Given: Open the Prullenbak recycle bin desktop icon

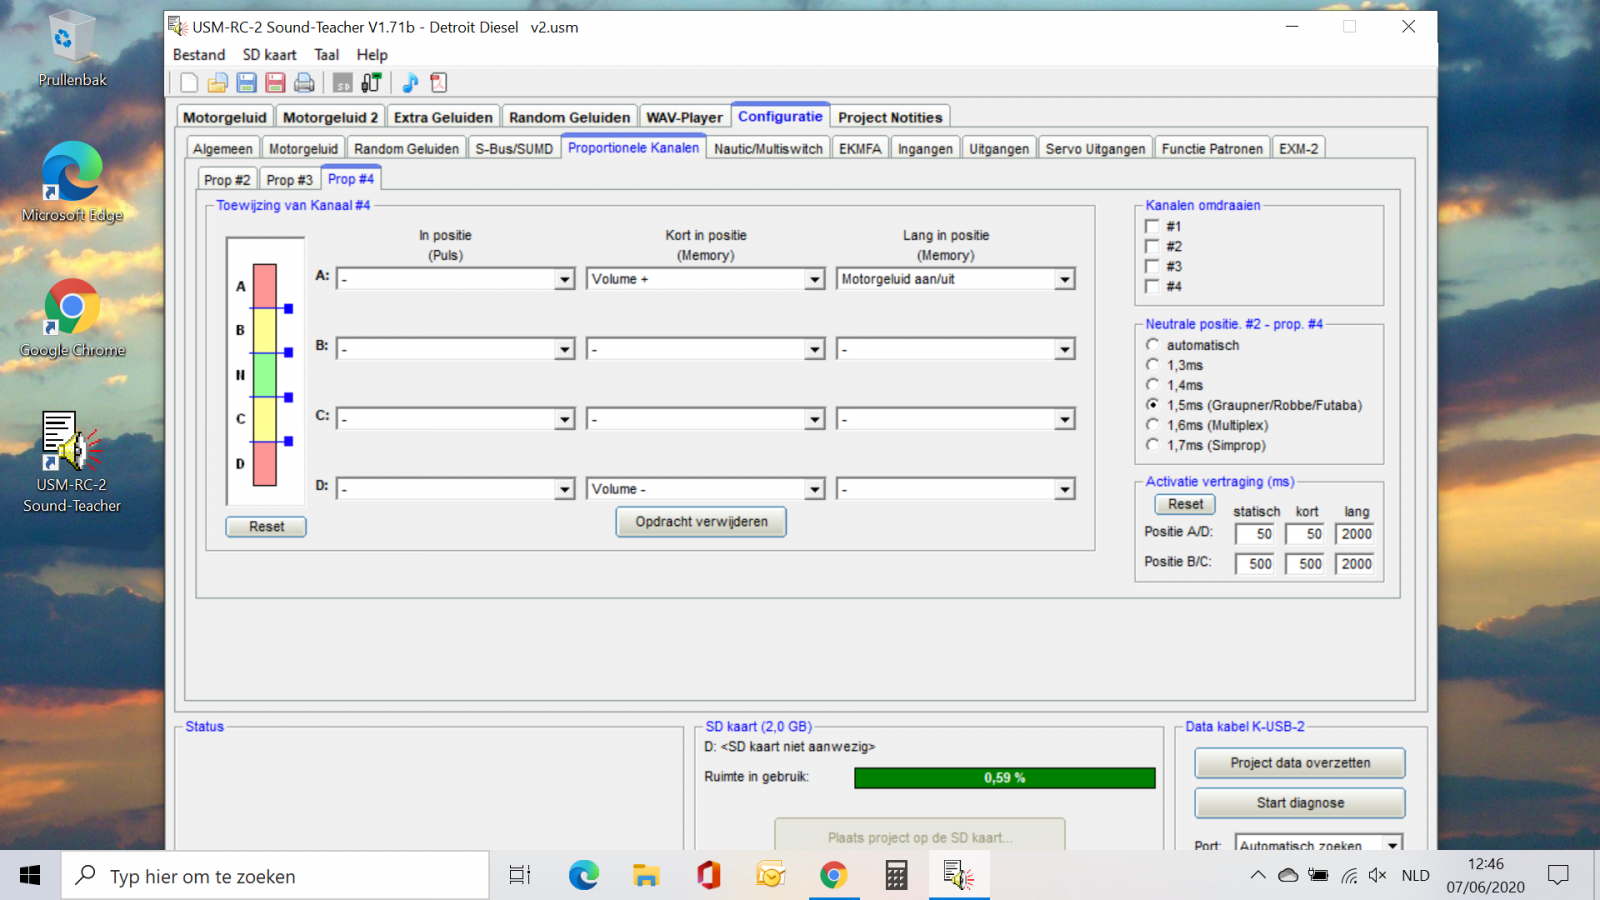Looking at the screenshot, I should pos(72,48).
